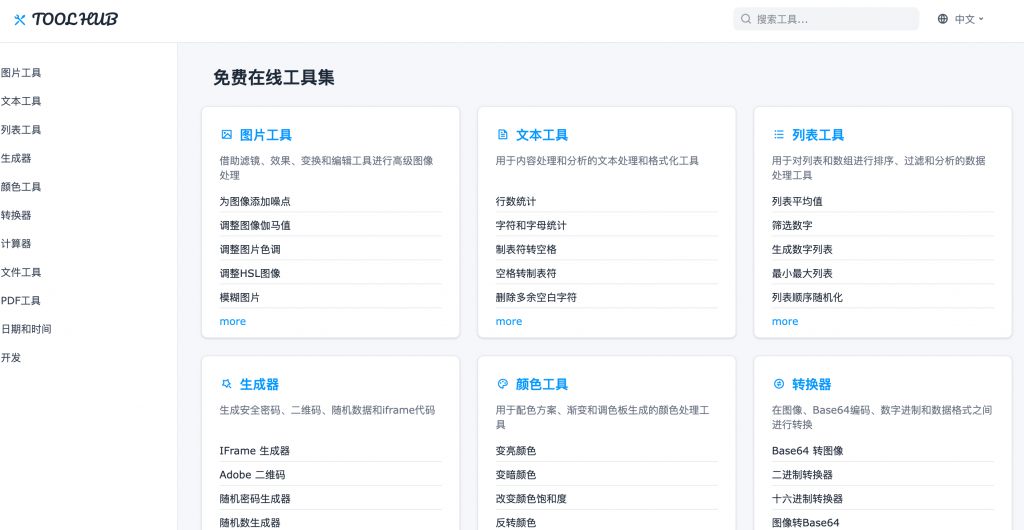Image resolution: width=1024 pixels, height=530 pixels.
Task: Click more in the 图片工具 card
Action: pos(232,321)
